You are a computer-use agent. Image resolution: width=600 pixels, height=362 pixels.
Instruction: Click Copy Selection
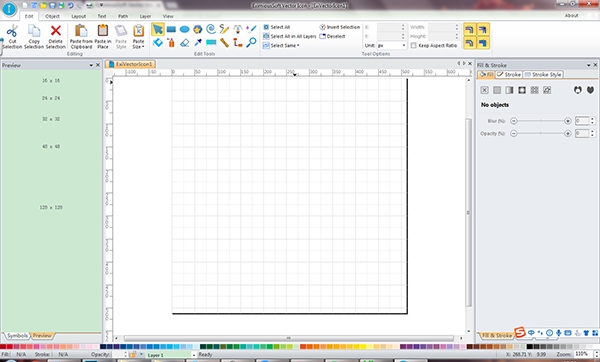tap(34, 36)
